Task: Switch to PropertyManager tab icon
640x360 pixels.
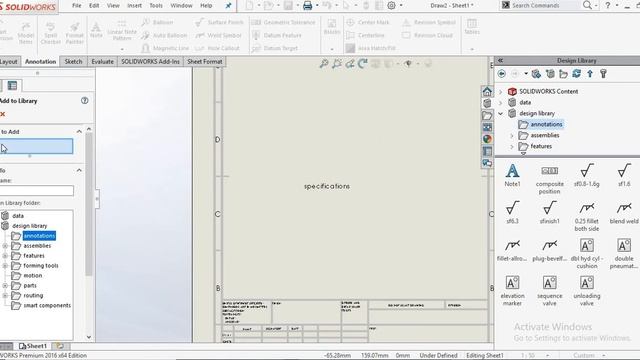Action: point(12,85)
